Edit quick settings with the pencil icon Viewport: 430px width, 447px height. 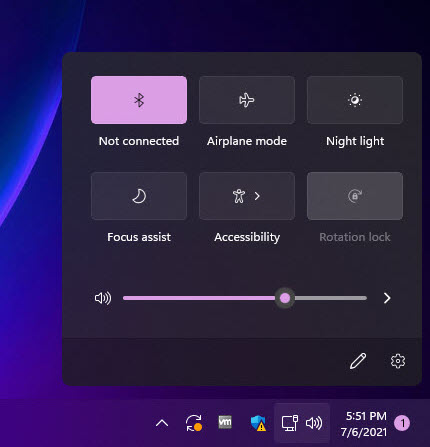[358, 361]
